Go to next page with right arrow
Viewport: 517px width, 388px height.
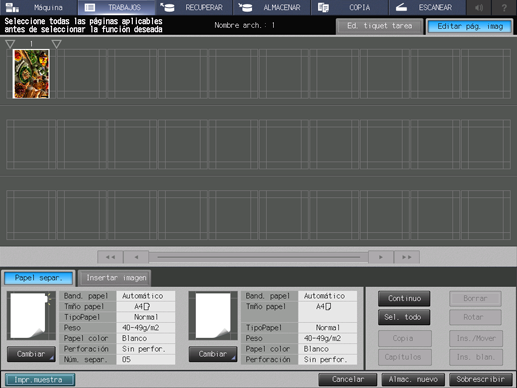click(381, 257)
